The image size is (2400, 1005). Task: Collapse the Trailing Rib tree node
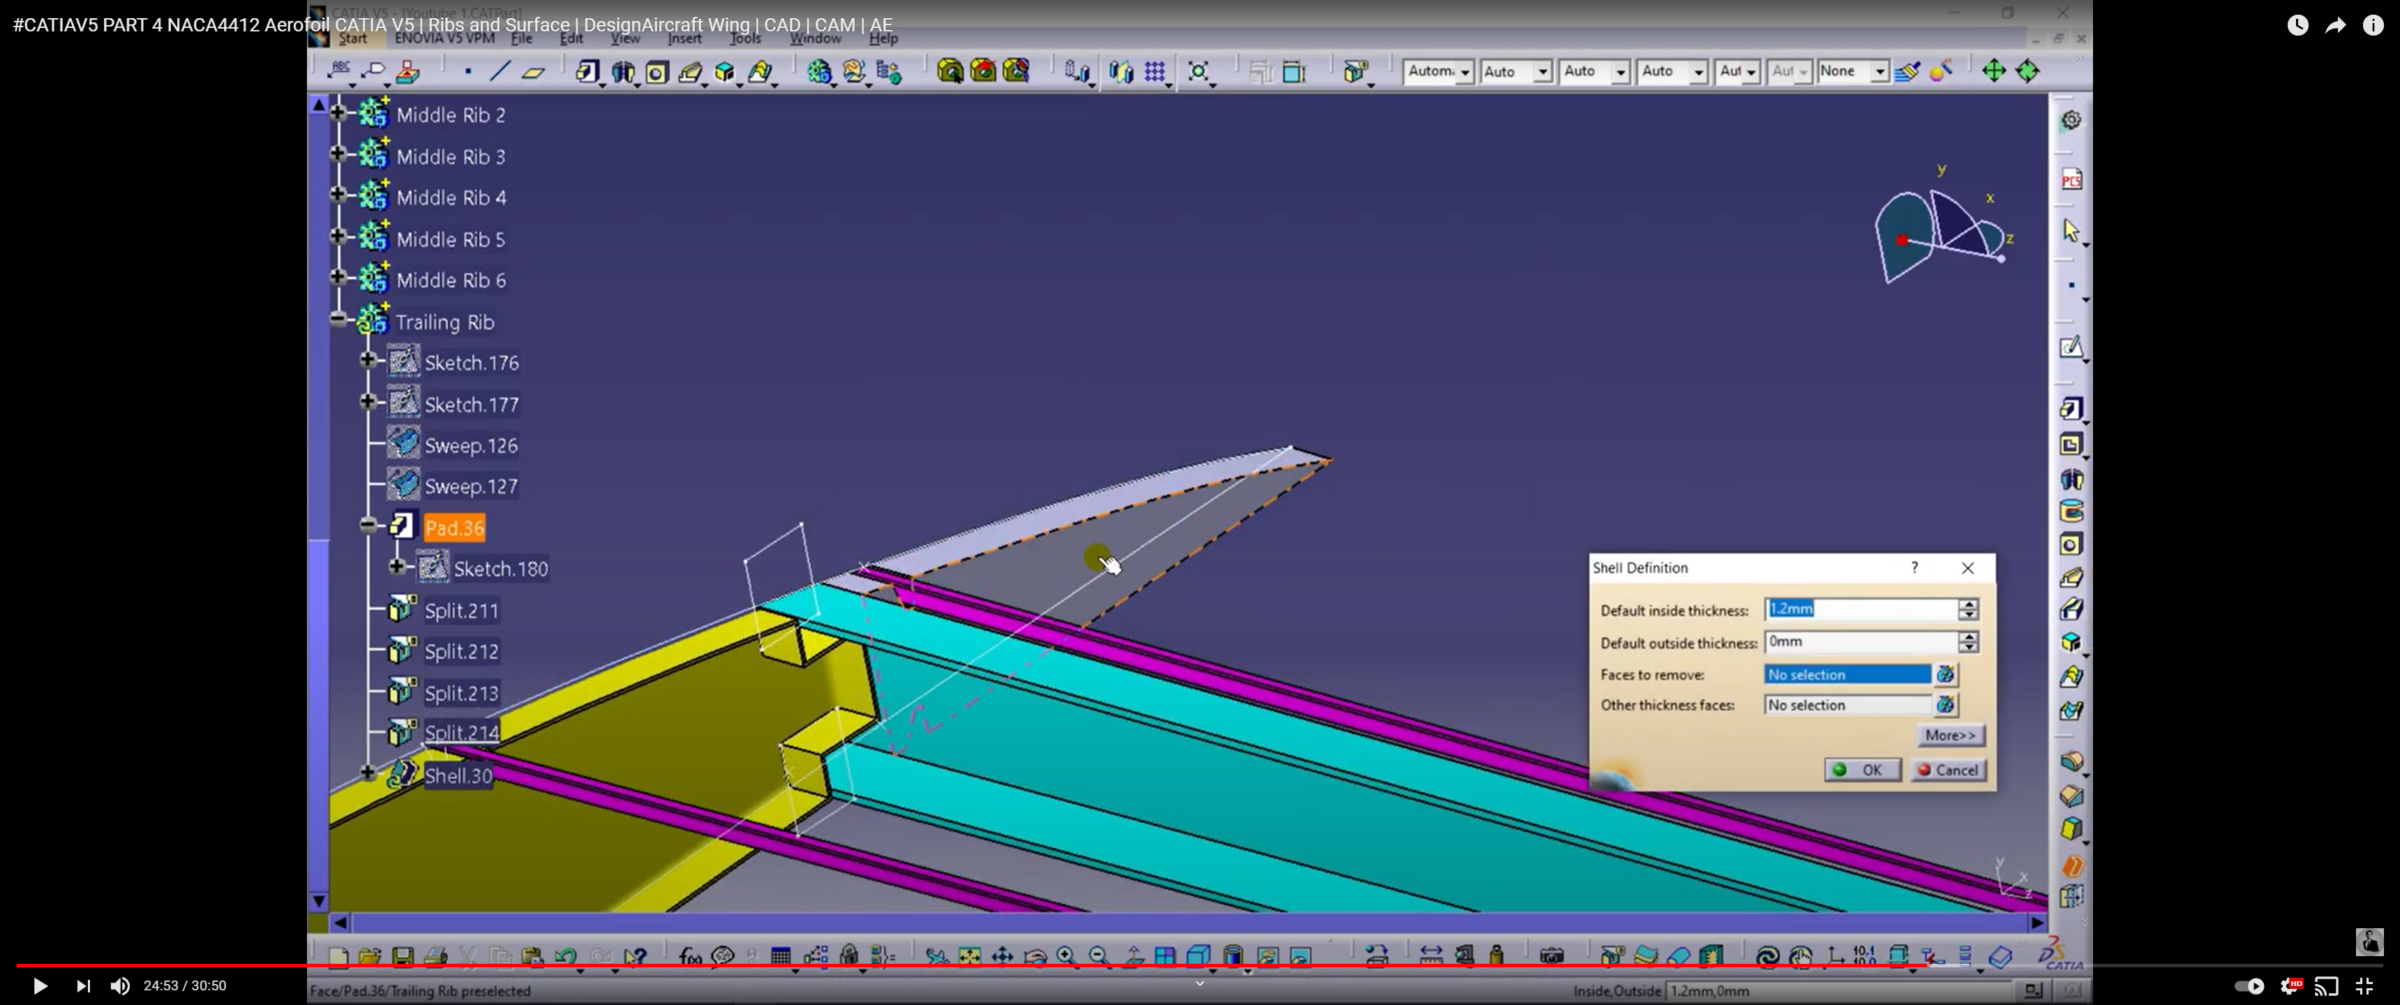point(339,321)
